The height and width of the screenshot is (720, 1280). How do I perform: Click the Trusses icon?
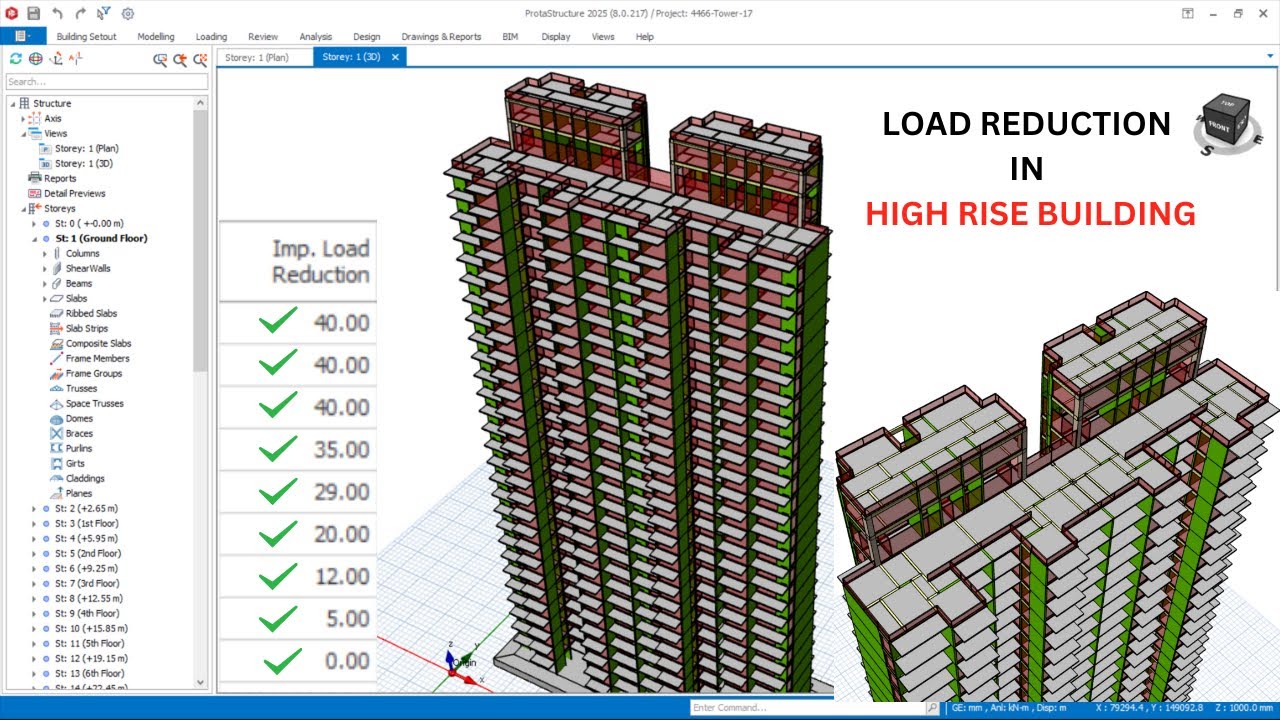click(57, 388)
